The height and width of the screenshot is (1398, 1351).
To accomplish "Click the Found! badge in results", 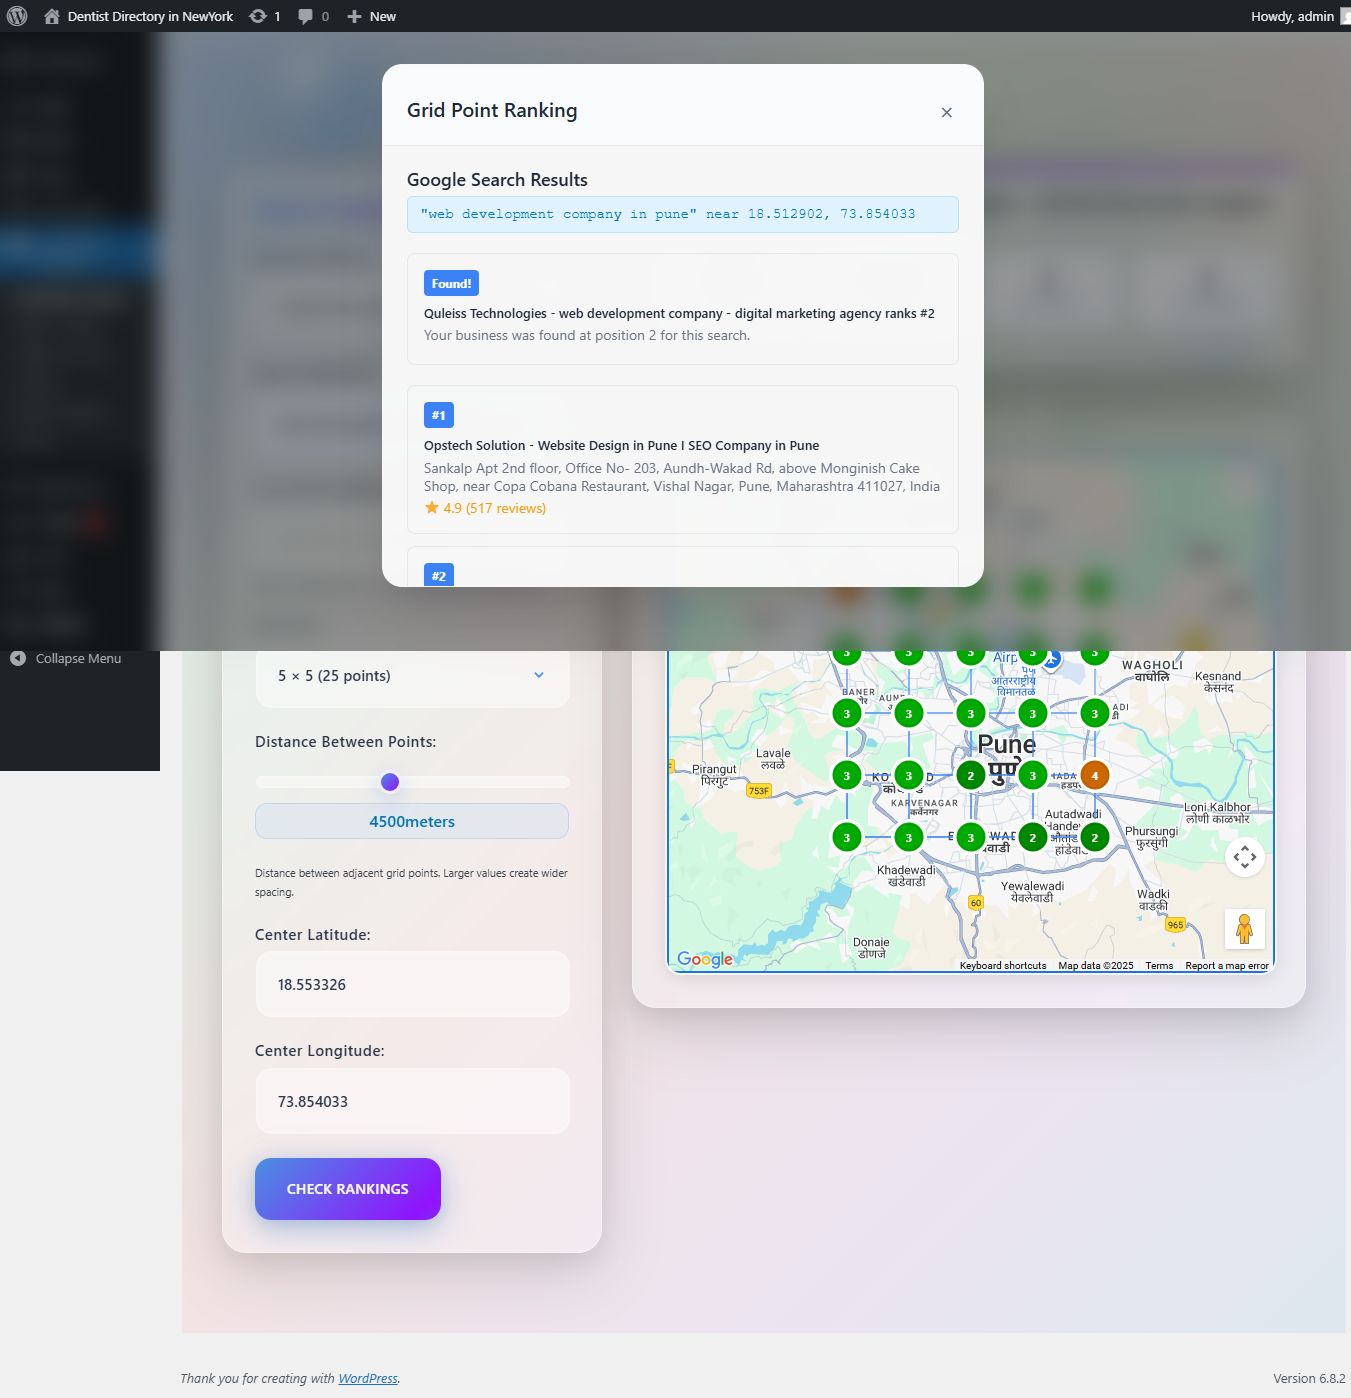I will click(x=451, y=283).
